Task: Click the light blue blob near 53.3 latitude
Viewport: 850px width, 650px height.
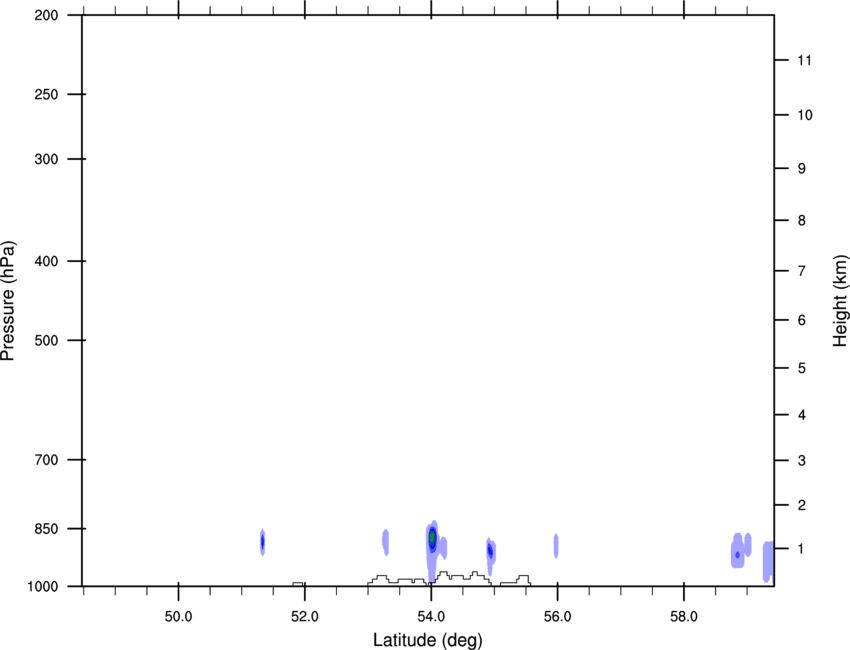Action: [x=385, y=542]
